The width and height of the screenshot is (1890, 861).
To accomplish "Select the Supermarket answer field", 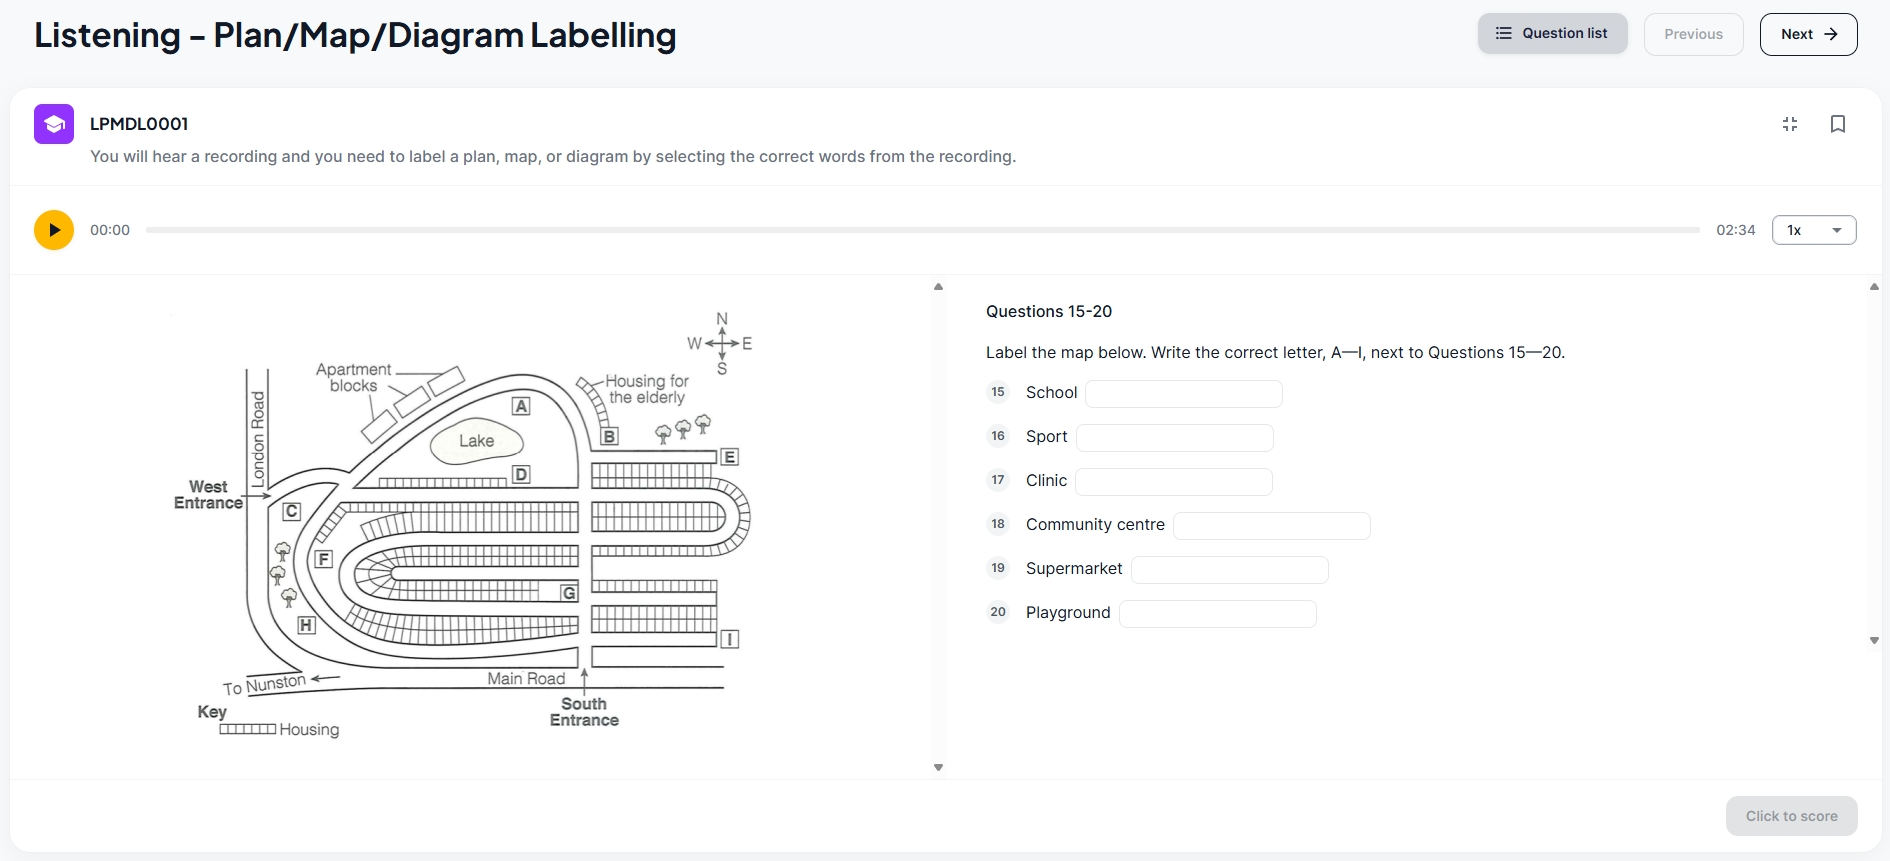I will pos(1229,570).
